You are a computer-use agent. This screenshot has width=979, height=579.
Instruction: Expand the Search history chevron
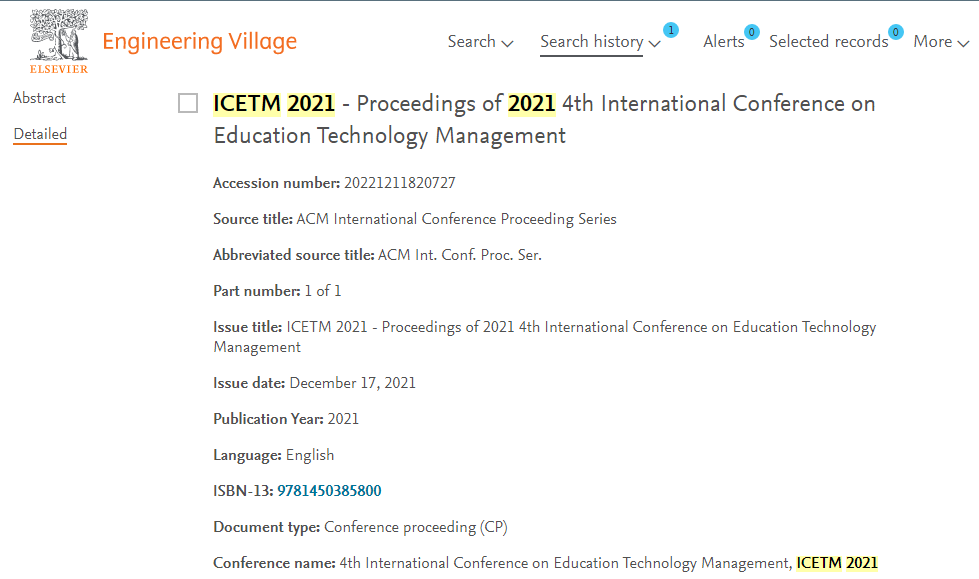[654, 43]
